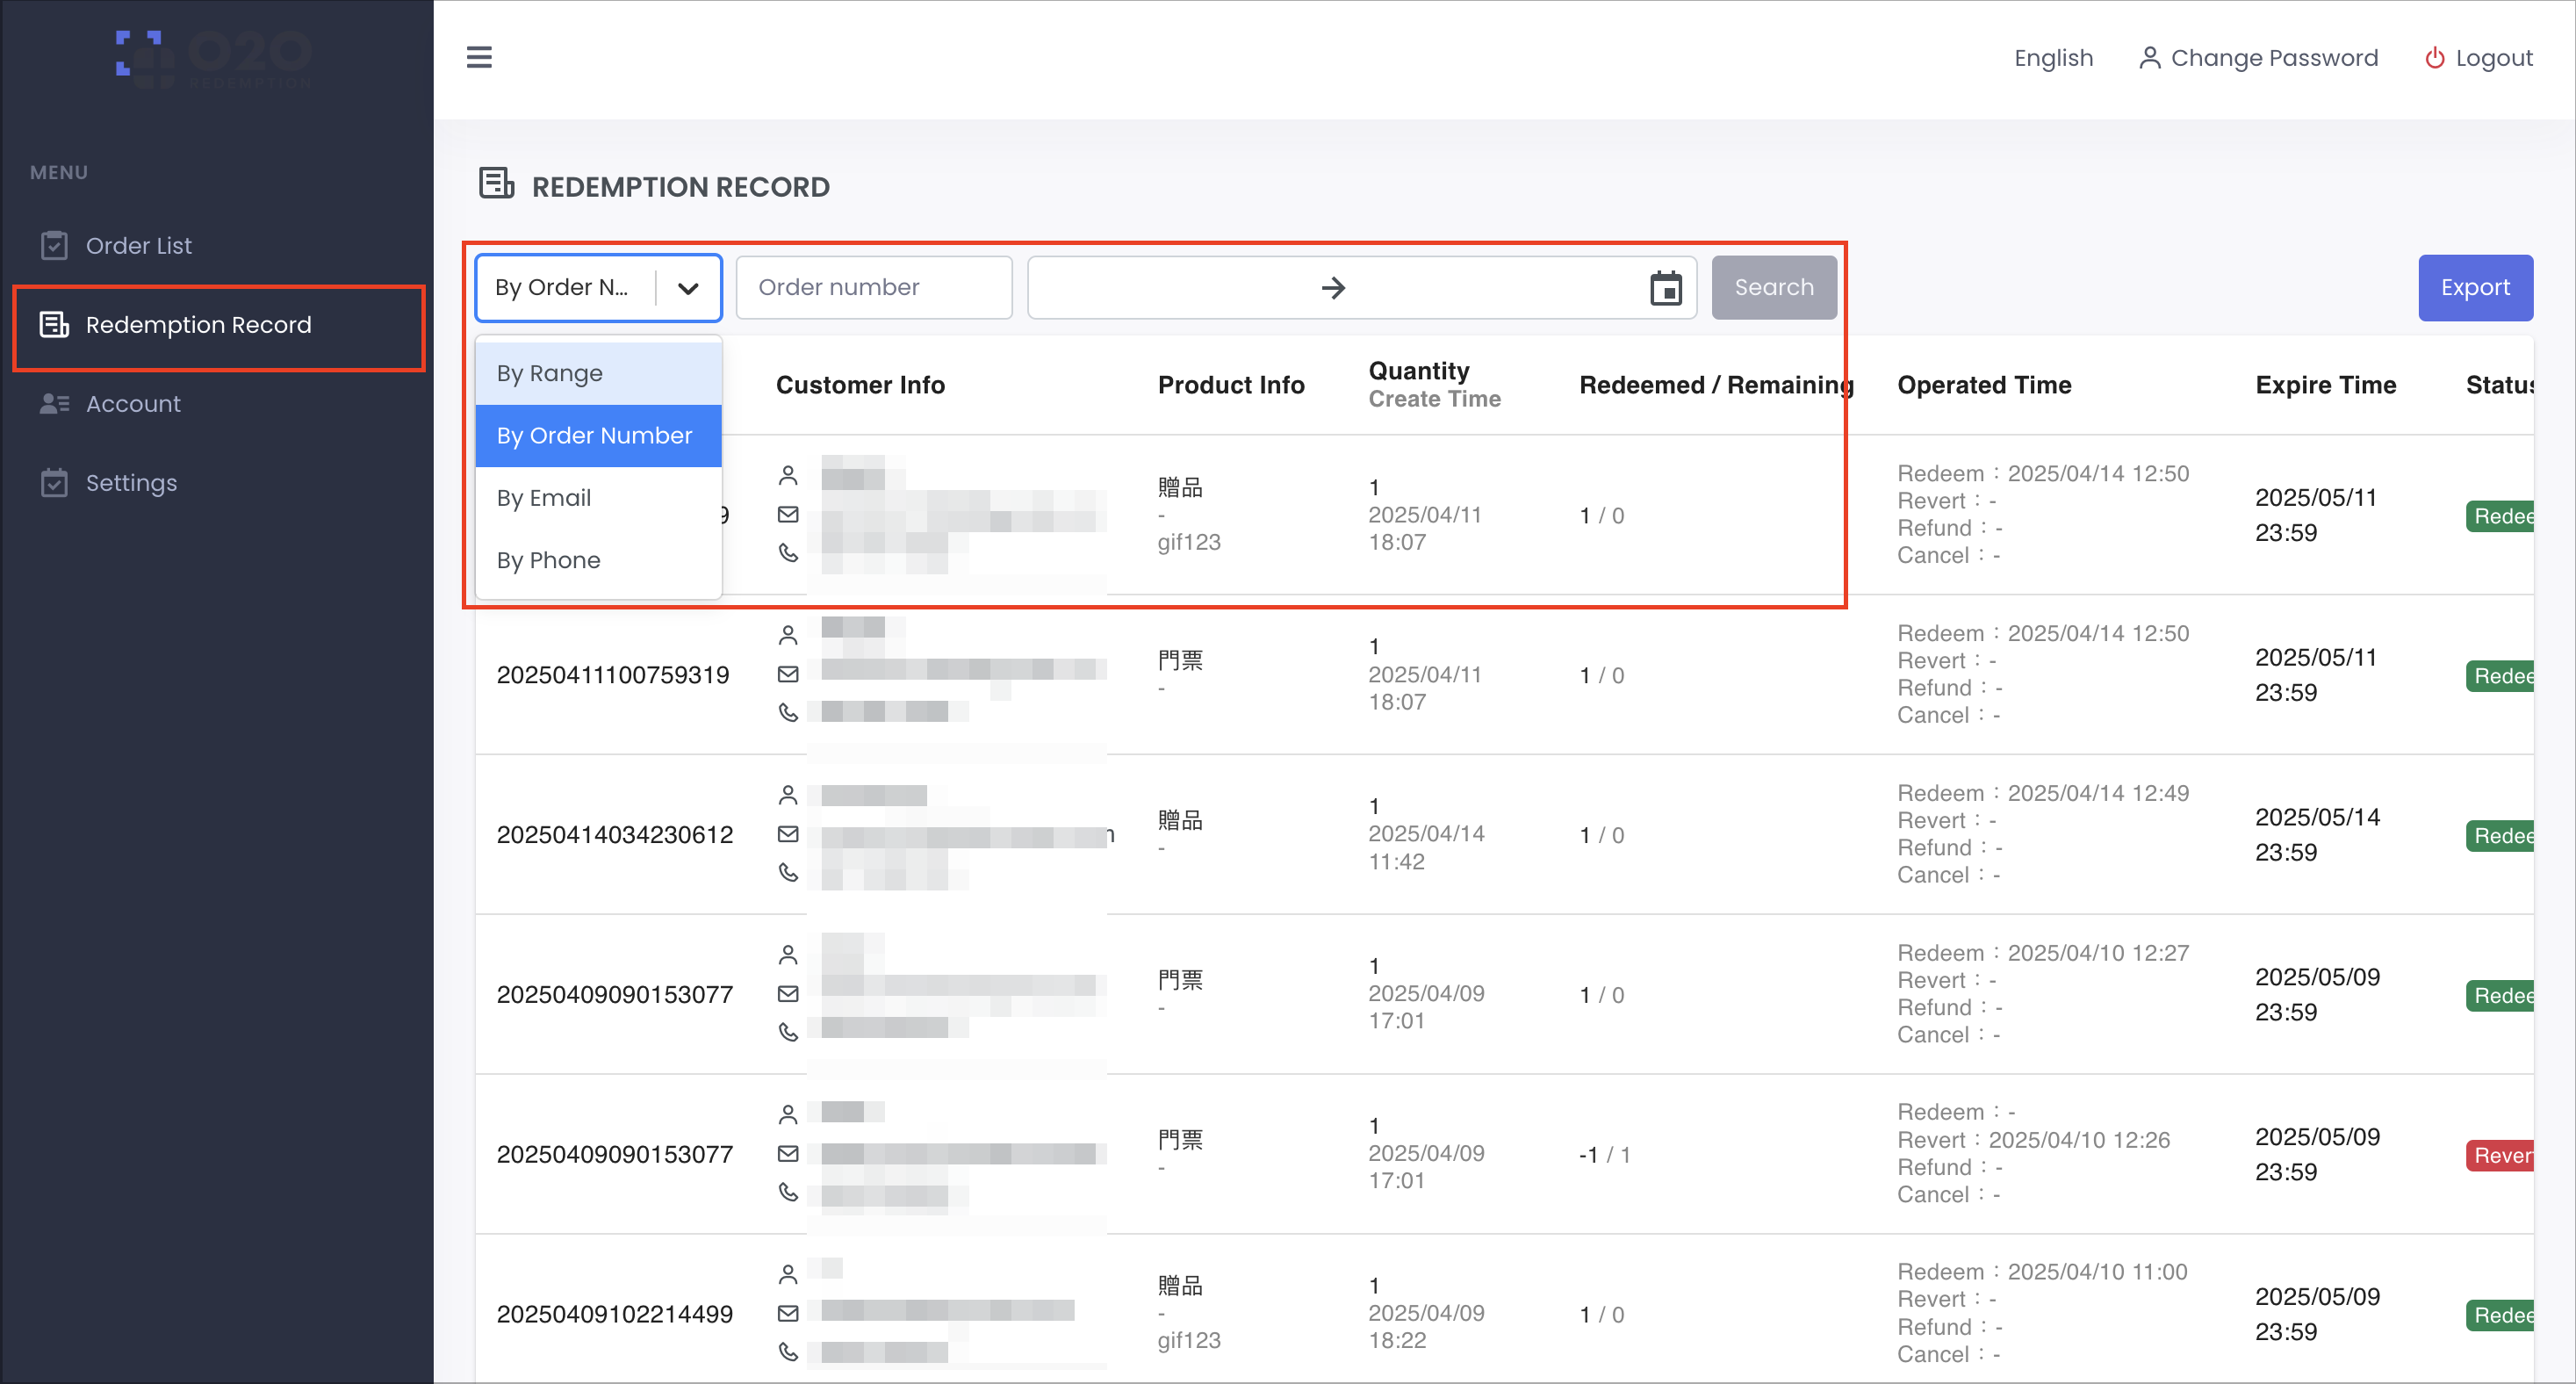This screenshot has width=2576, height=1384.
Task: Click phone icon in order 20250411100759319 row
Action: 788,712
